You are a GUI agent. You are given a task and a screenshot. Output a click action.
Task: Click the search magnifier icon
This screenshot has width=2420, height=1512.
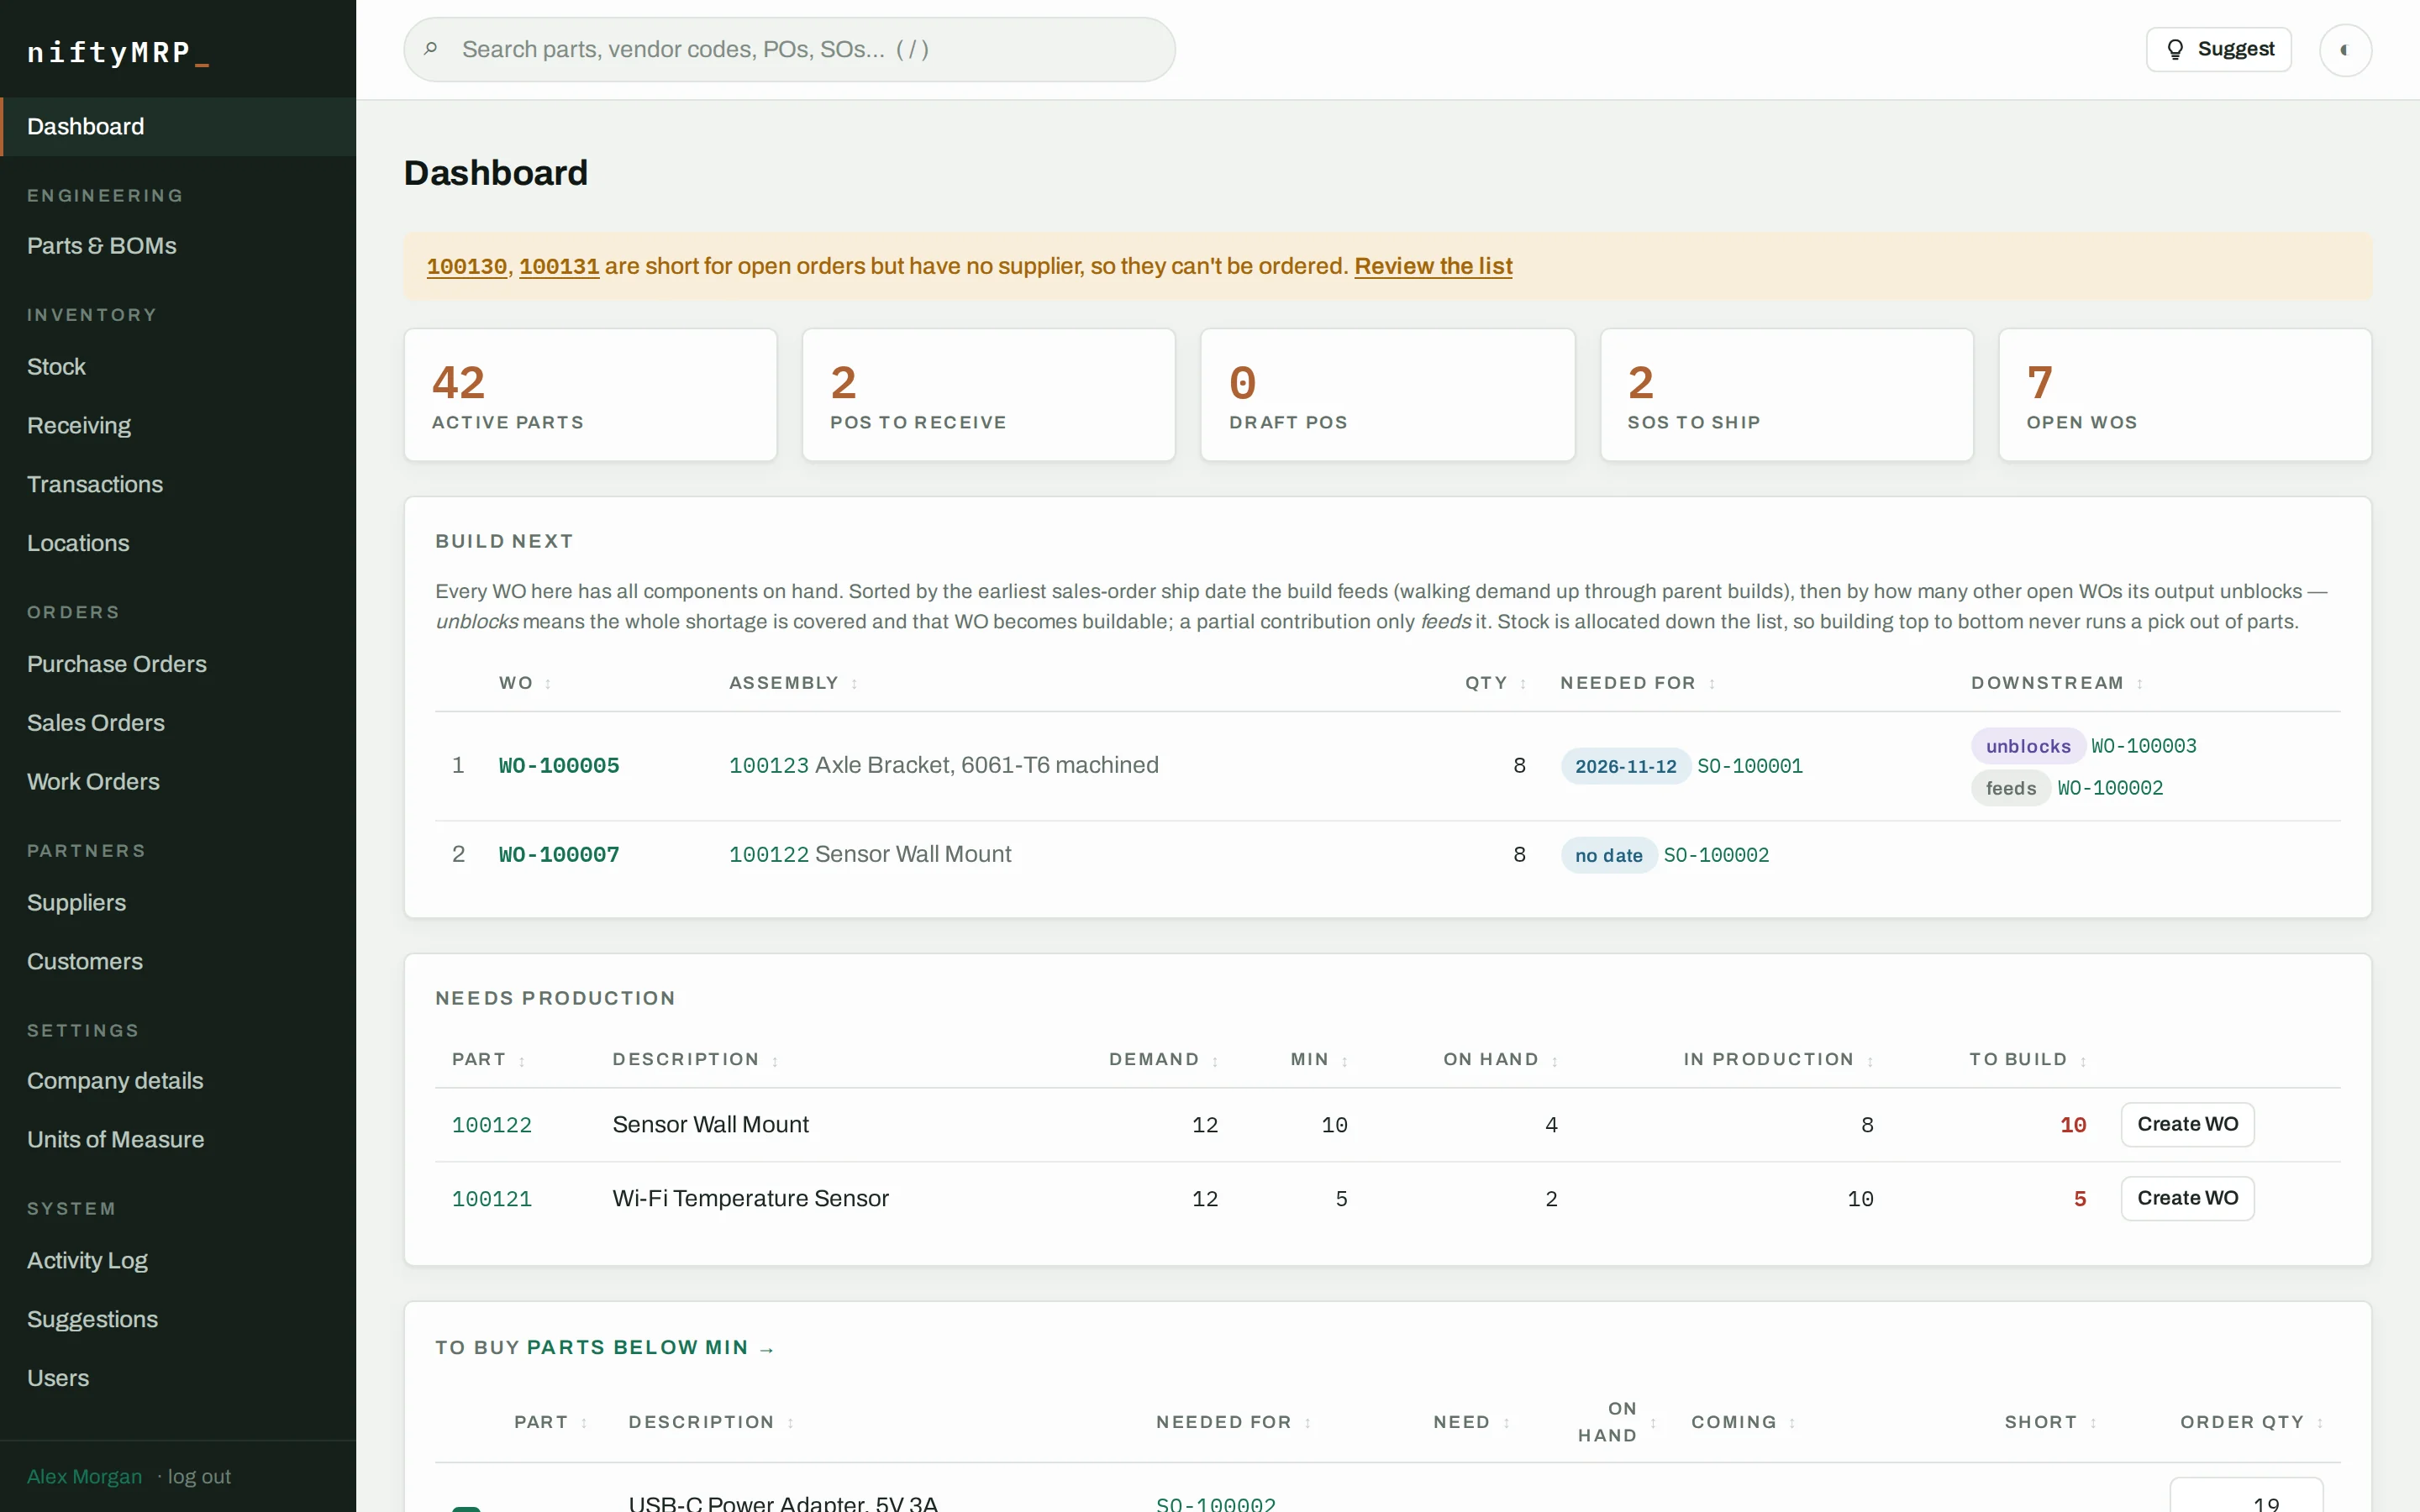430,49
